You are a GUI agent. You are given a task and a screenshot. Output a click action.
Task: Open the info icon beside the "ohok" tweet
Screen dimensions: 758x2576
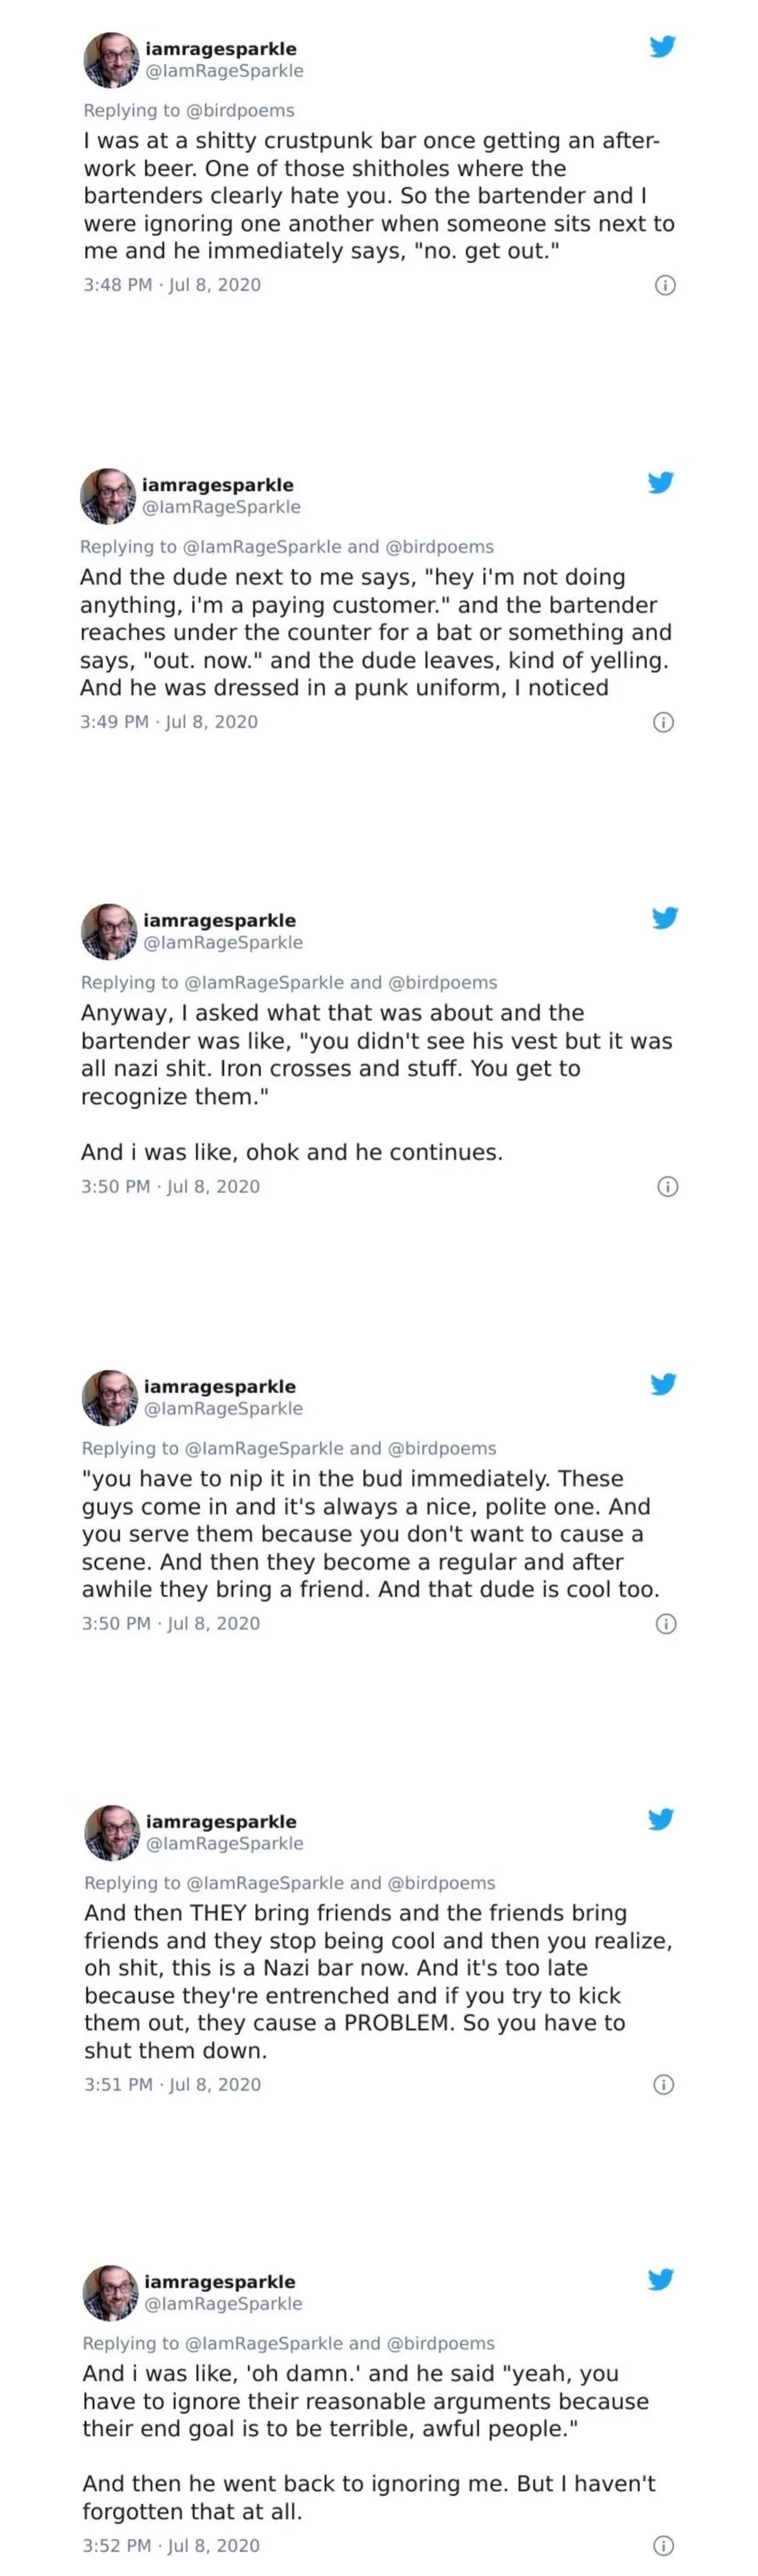[667, 1187]
